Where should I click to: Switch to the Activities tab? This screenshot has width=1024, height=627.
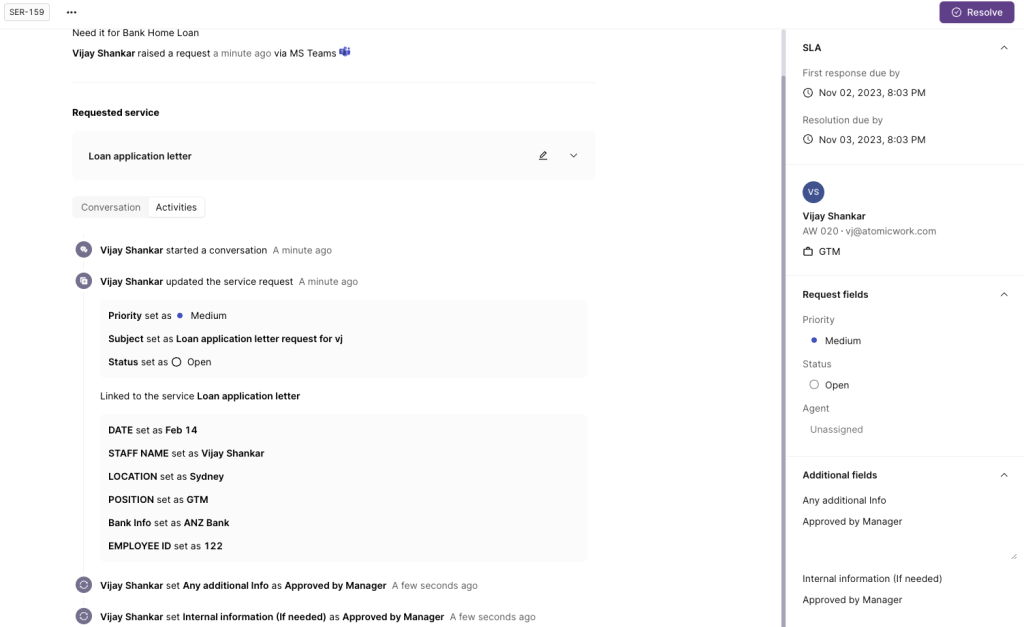[x=176, y=207]
